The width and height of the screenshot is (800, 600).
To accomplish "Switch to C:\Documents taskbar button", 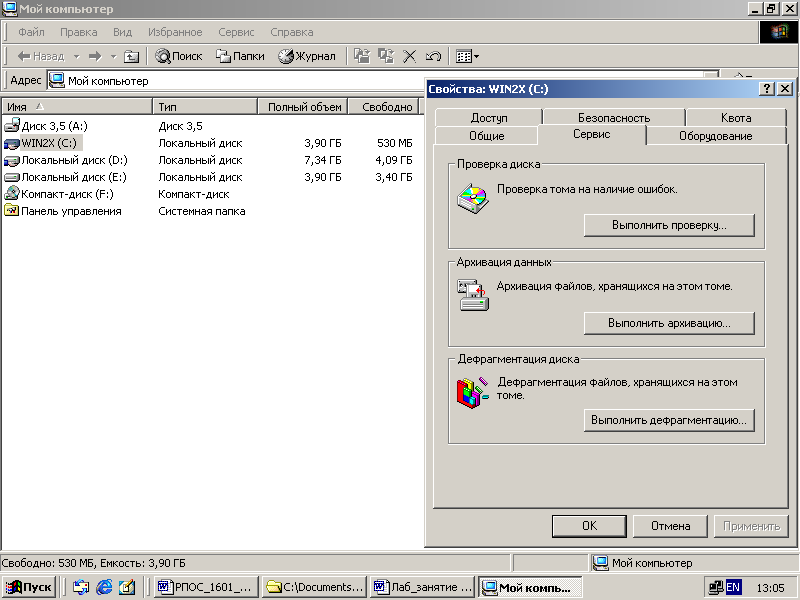I will 316,587.
